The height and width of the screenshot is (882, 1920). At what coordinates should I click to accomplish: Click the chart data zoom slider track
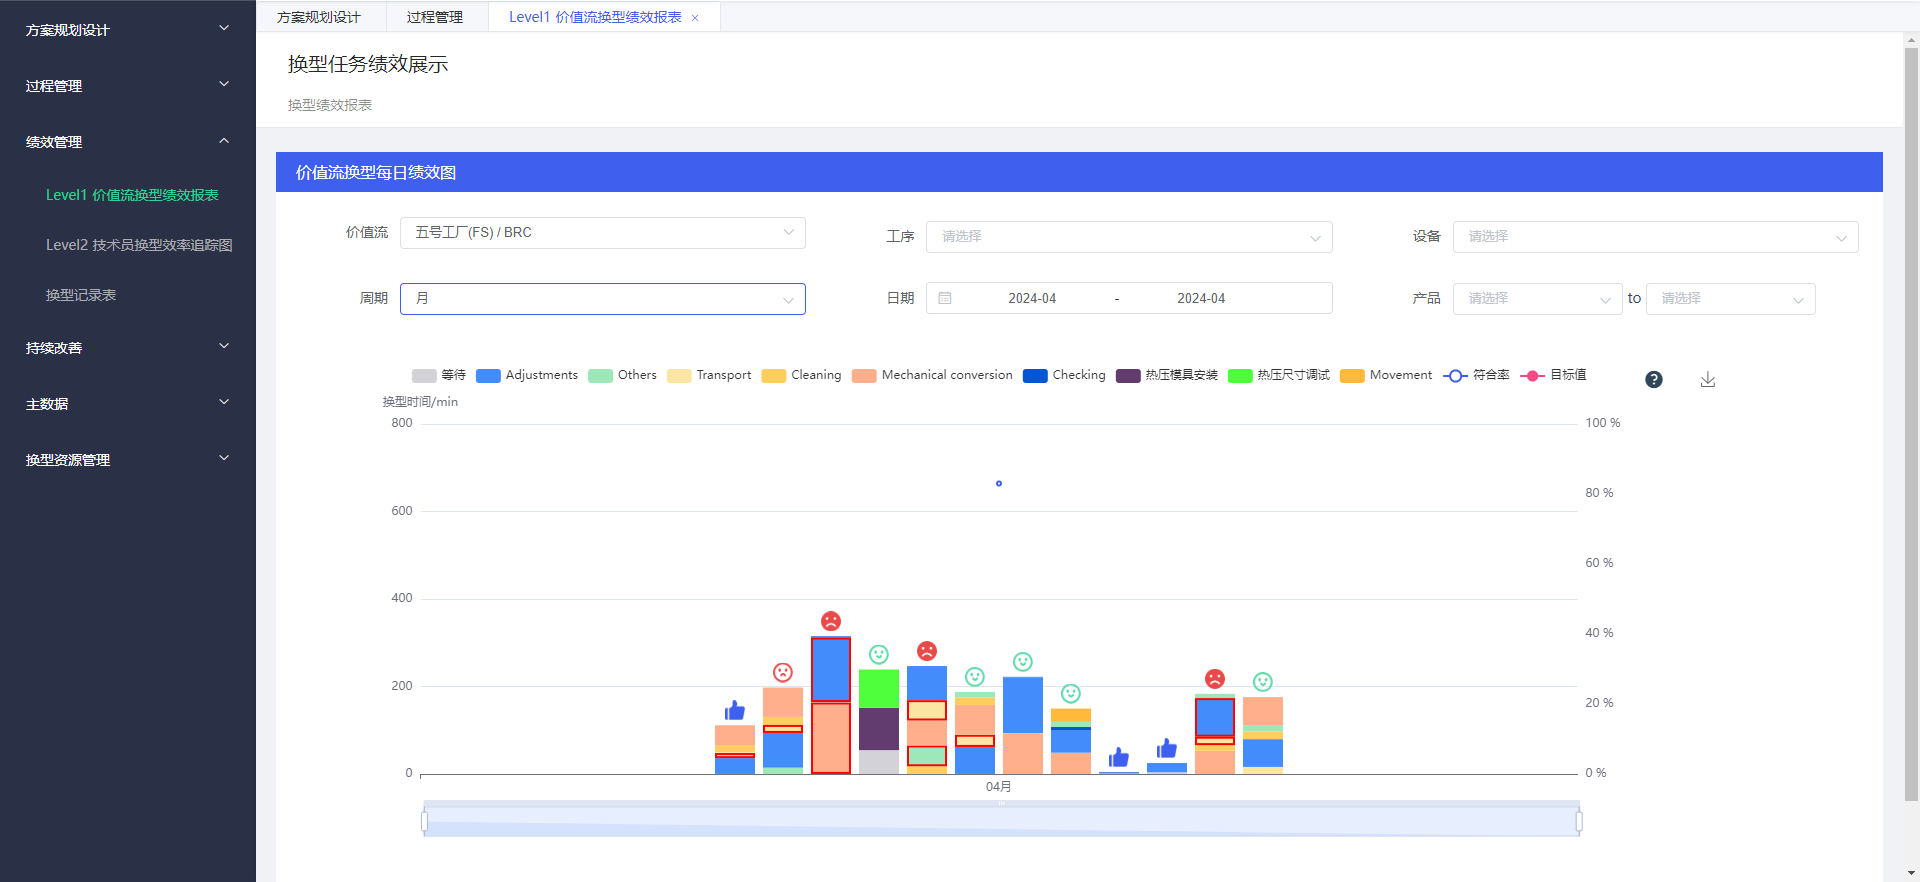[1001, 821]
